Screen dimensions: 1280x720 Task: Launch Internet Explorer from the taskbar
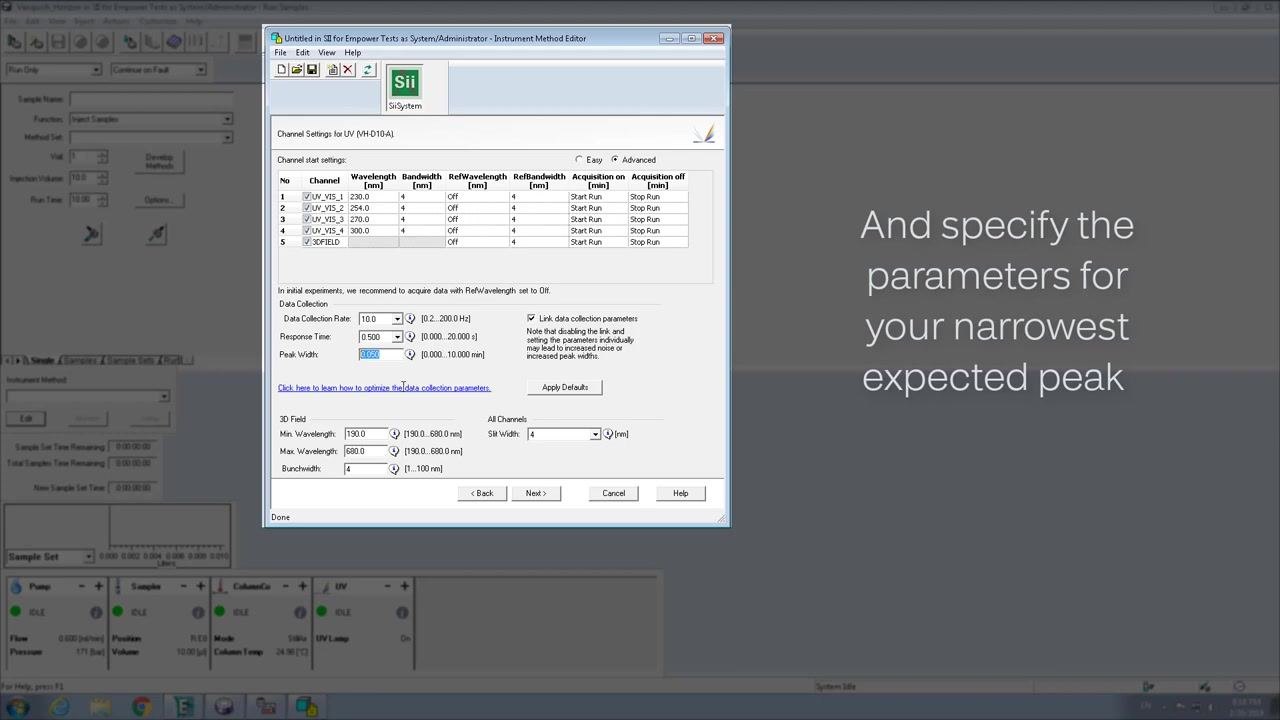59,707
